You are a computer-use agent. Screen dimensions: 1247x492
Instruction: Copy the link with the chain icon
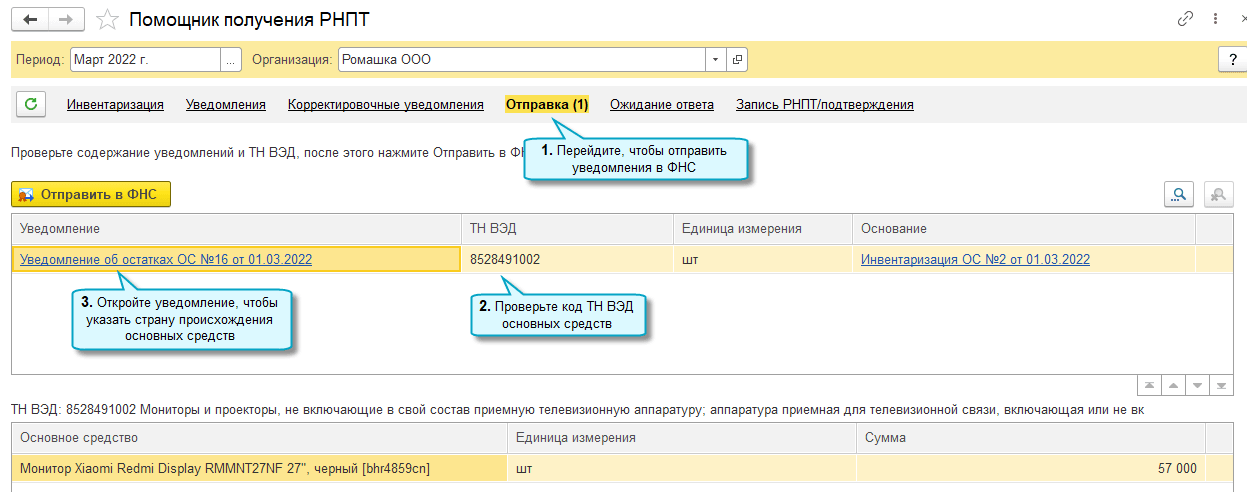pyautogui.click(x=1186, y=19)
